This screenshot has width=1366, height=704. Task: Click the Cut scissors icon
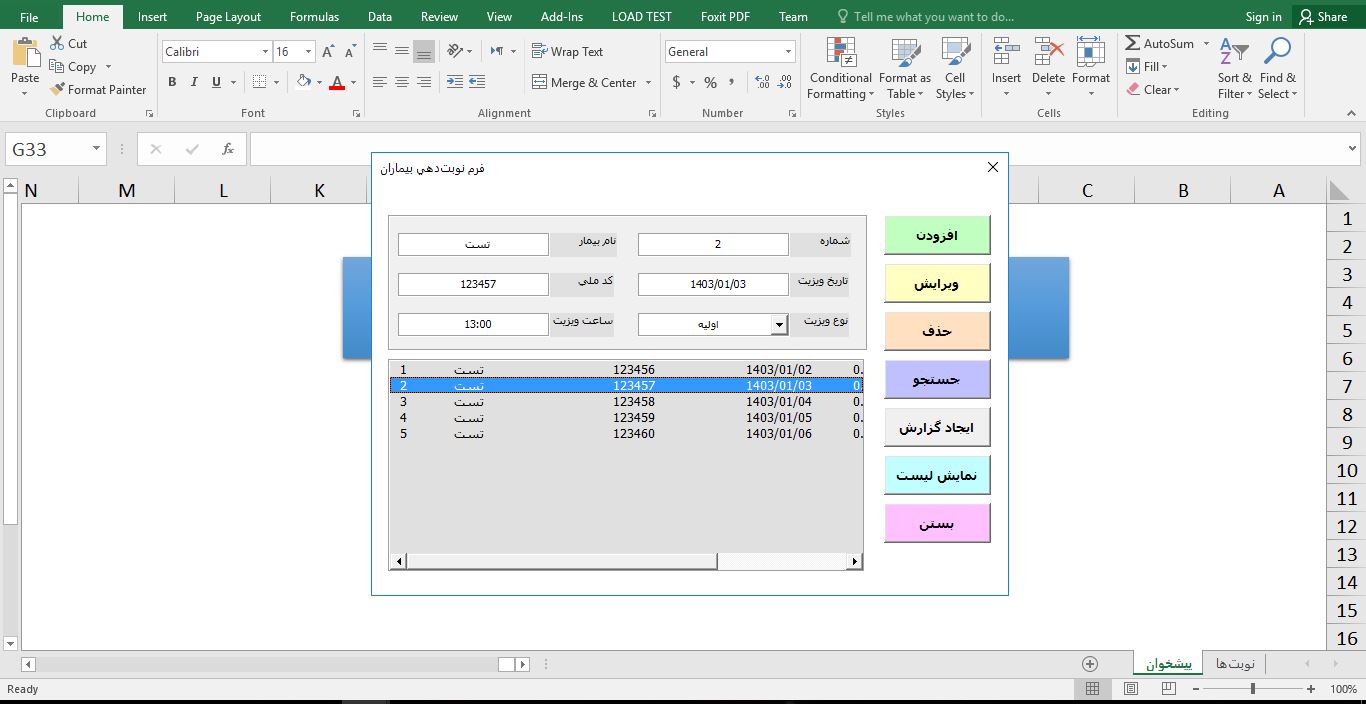(x=57, y=43)
